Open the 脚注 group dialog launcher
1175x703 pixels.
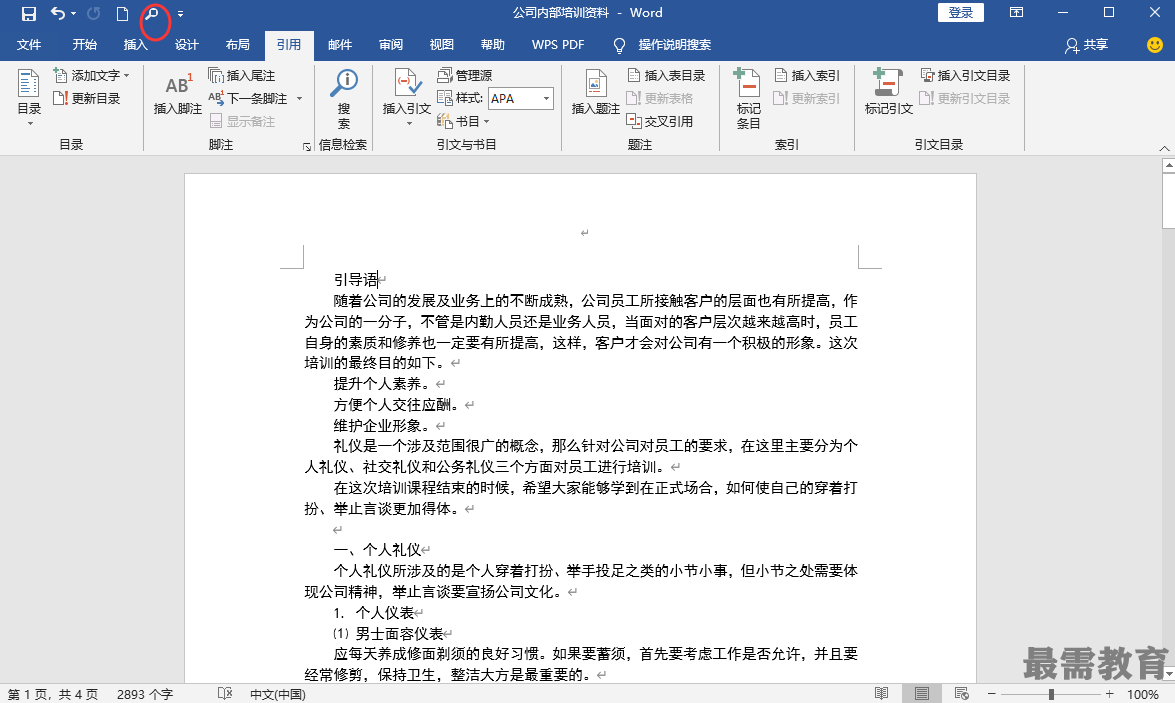(x=306, y=147)
